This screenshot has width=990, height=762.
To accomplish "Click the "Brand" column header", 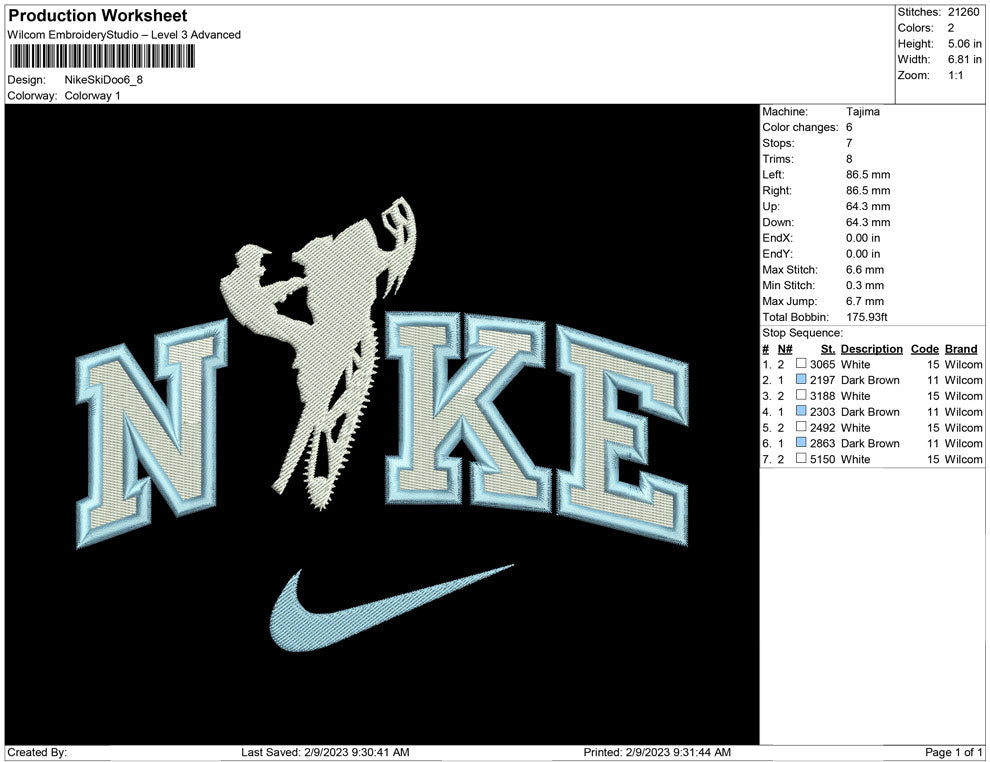I will (961, 348).
